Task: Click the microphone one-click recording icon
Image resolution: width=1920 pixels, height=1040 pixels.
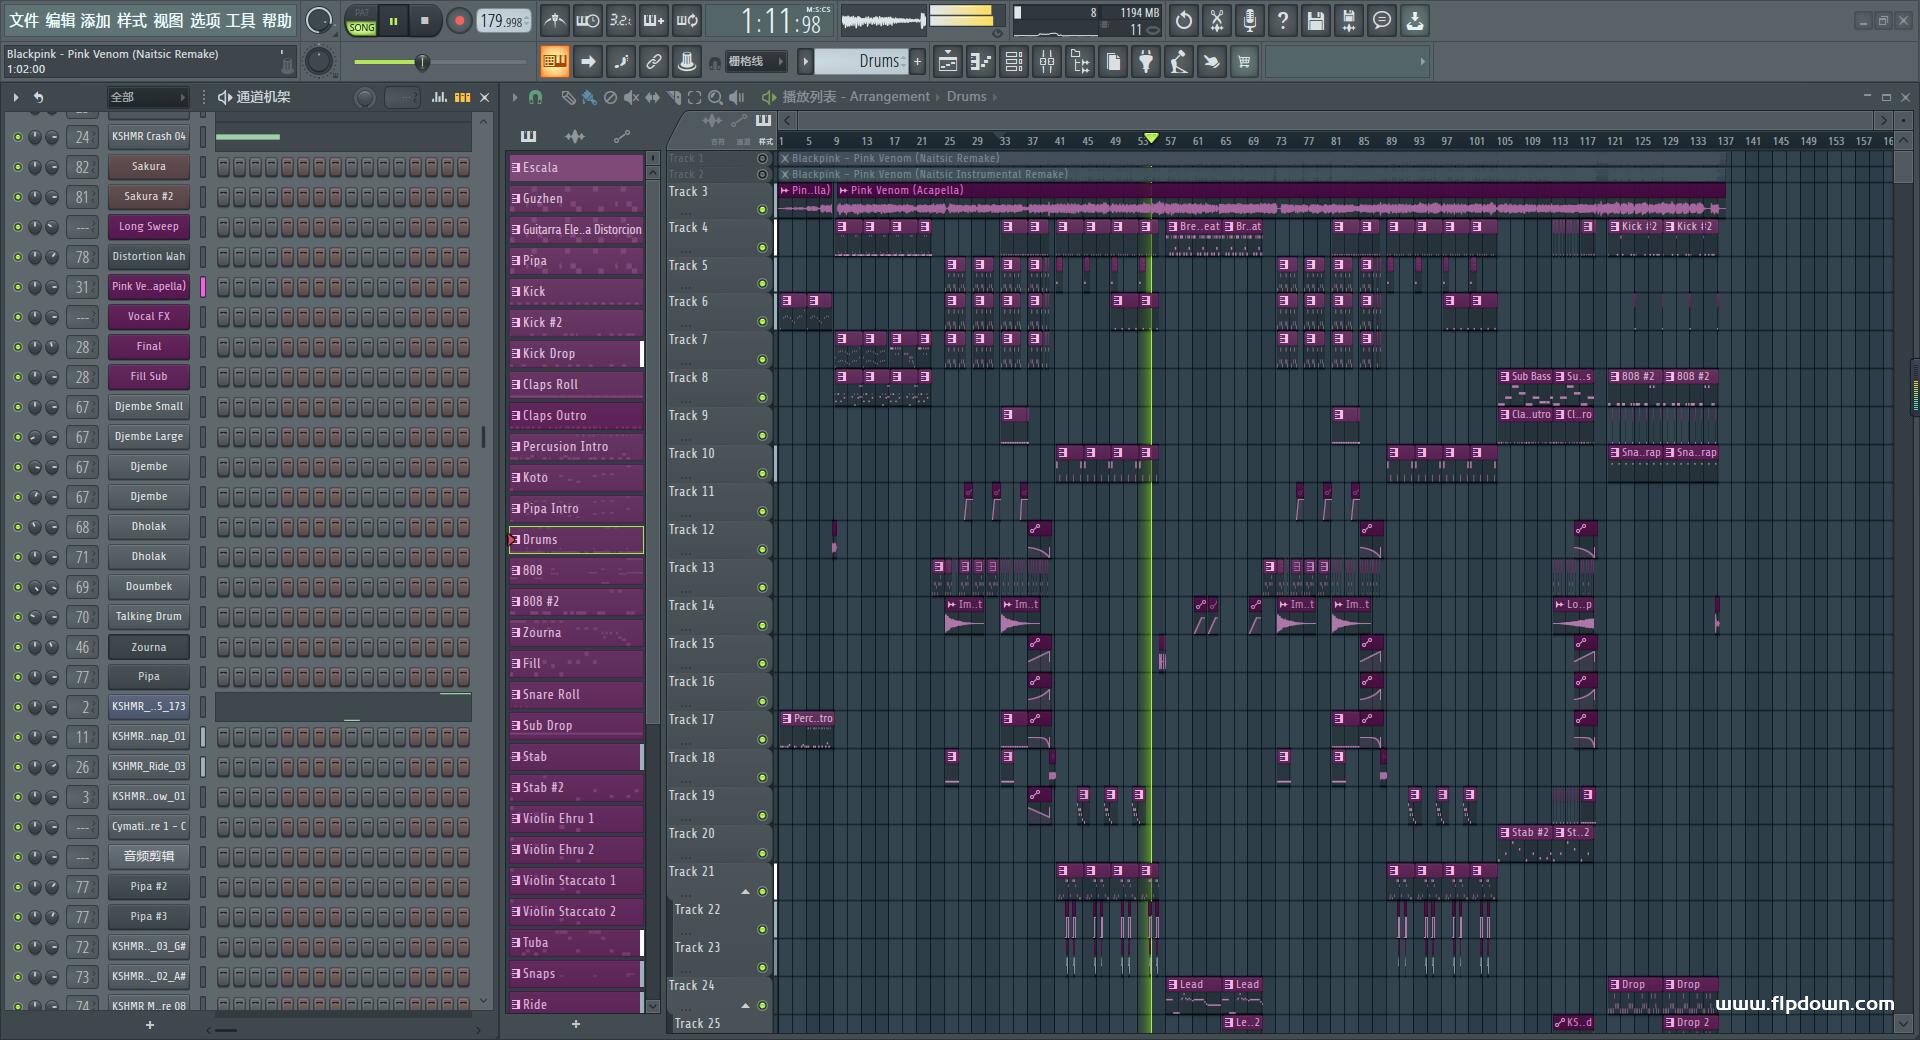Action: coord(1250,20)
